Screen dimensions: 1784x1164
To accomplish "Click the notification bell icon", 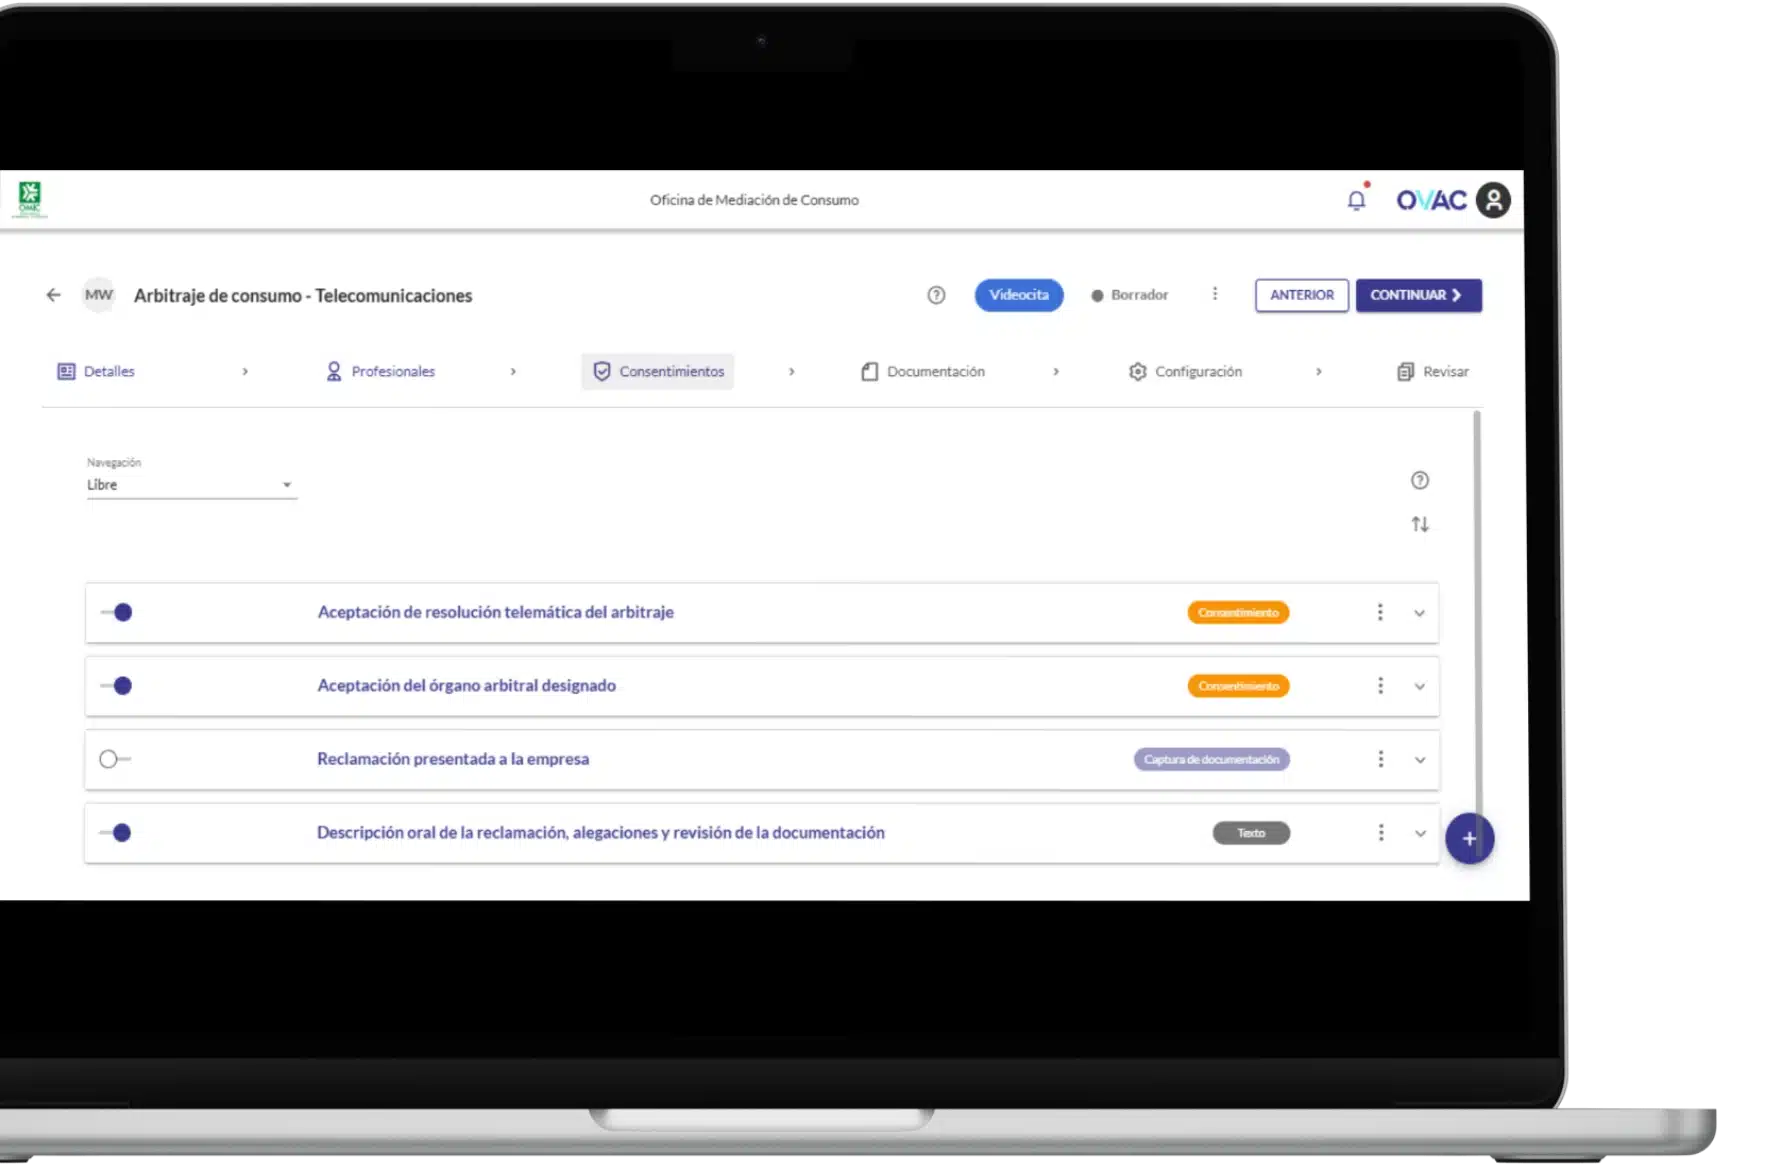I will click(1356, 201).
